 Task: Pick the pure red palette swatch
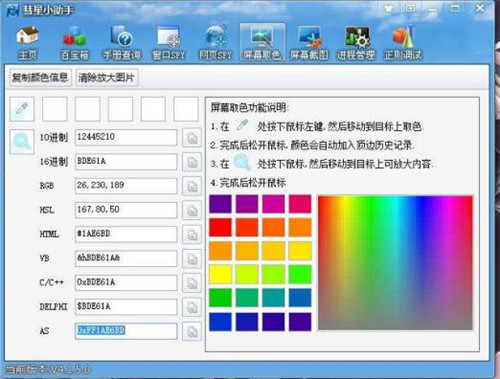[220, 227]
